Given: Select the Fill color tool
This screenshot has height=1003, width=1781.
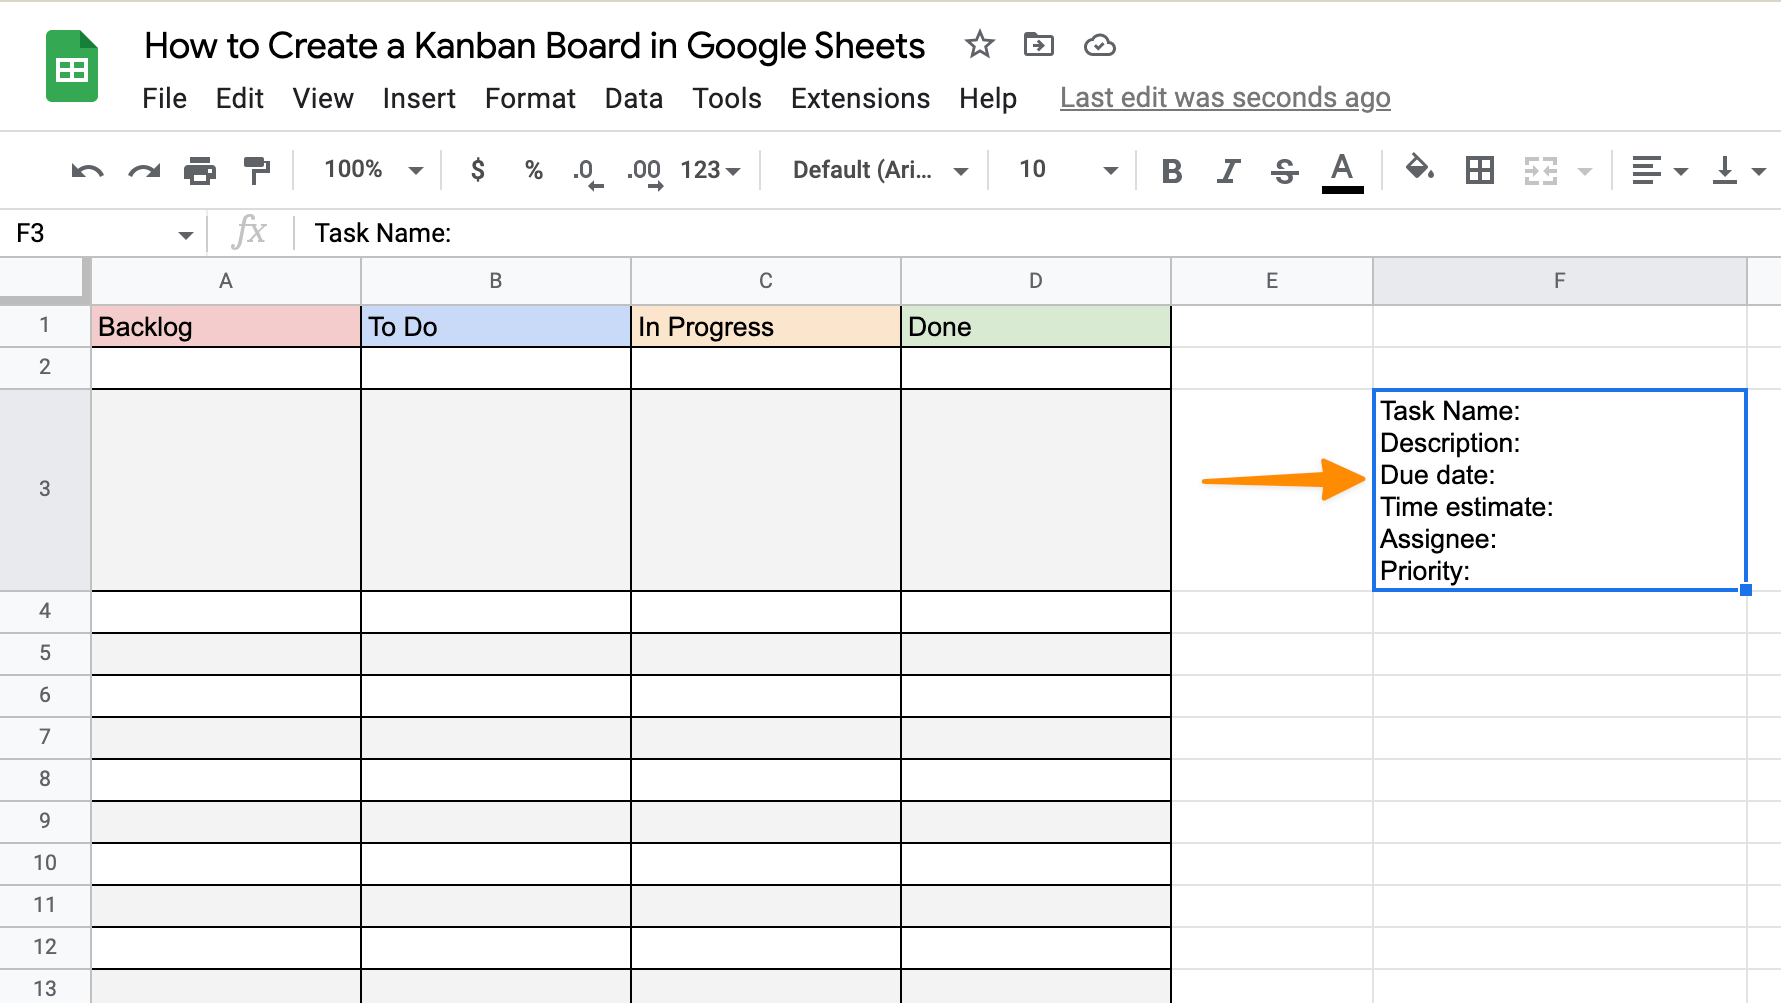Looking at the screenshot, I should pos(1418,170).
